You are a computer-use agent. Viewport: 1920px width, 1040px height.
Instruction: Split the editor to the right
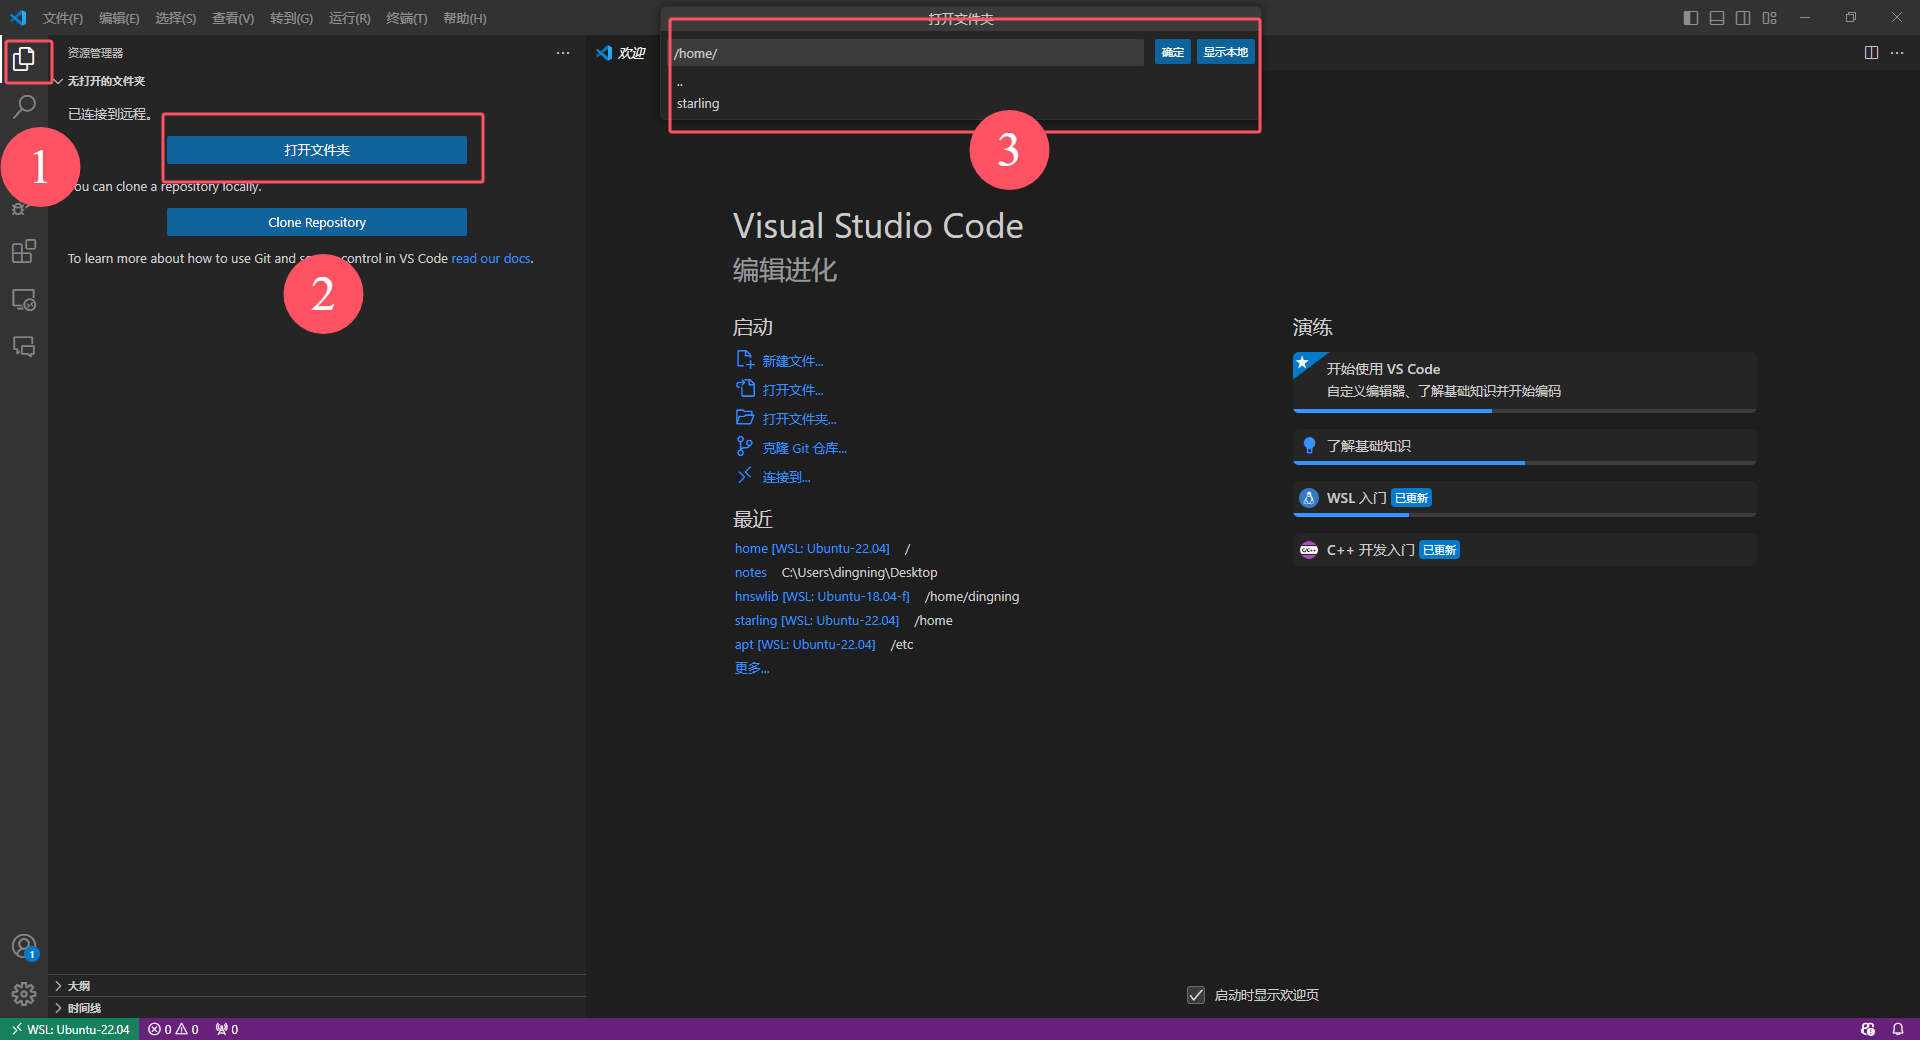click(x=1871, y=53)
